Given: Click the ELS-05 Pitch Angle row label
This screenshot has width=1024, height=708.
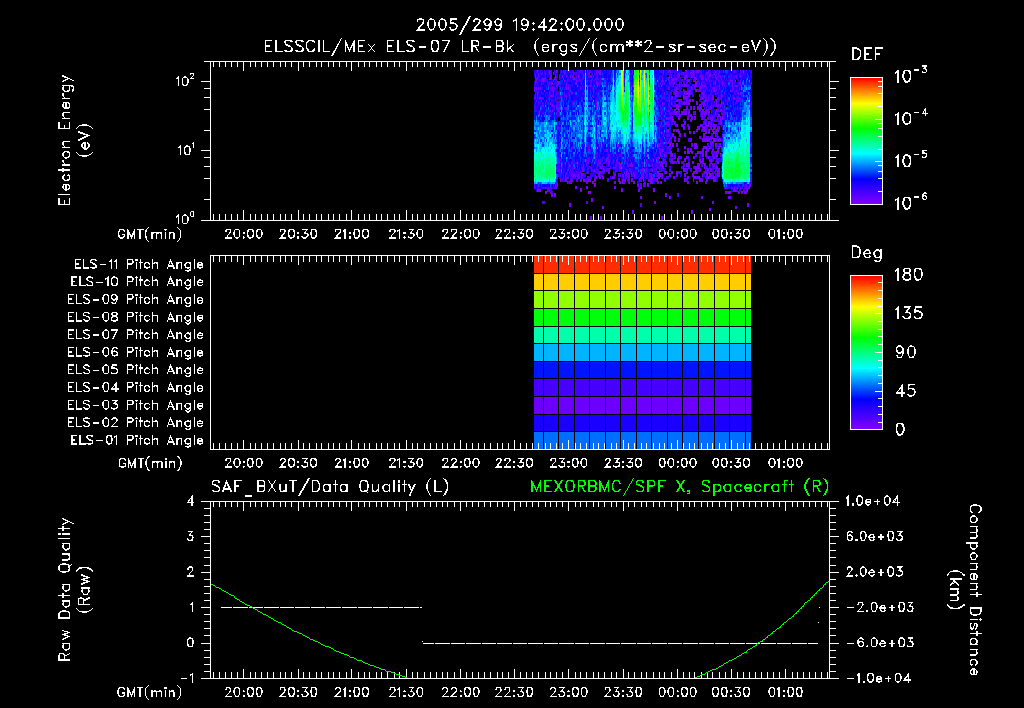Looking at the screenshot, I should [x=135, y=370].
